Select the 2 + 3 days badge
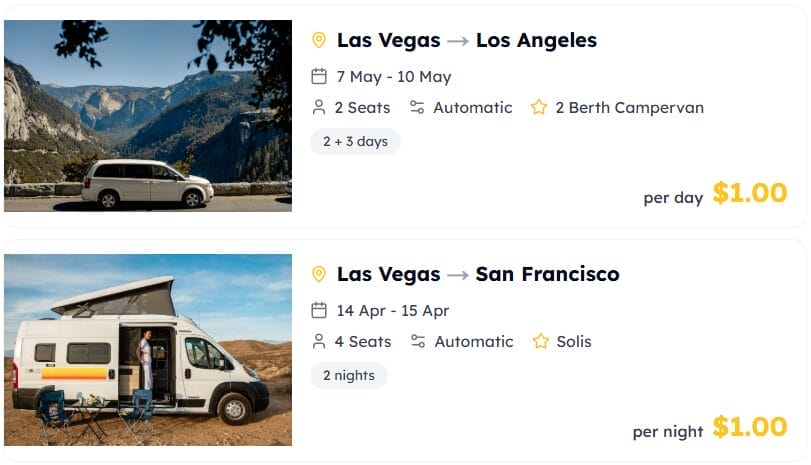 pyautogui.click(x=355, y=141)
